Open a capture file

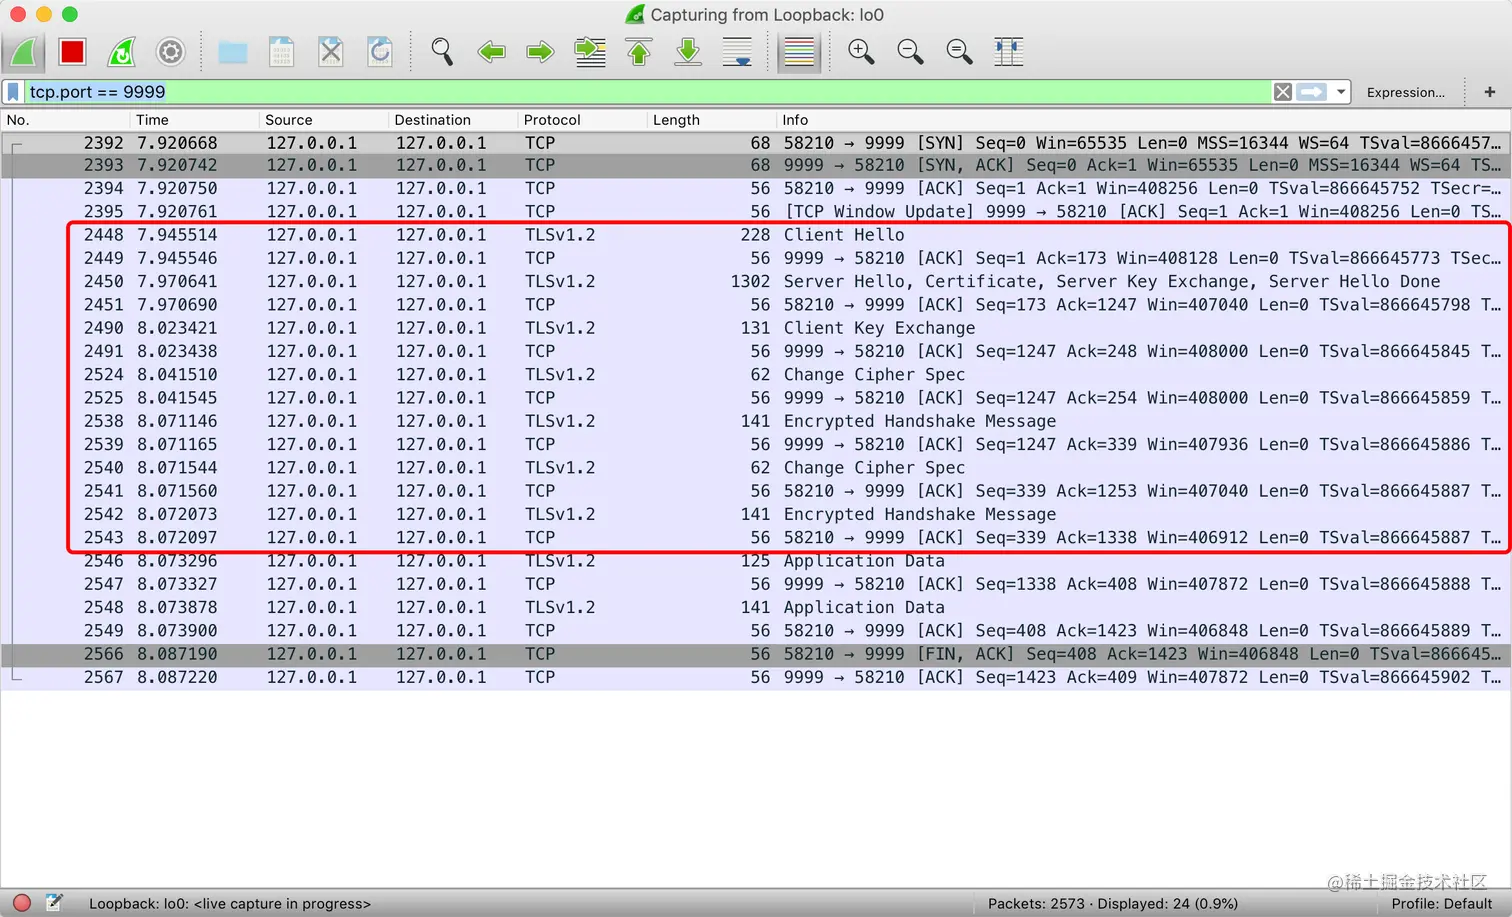(x=233, y=52)
